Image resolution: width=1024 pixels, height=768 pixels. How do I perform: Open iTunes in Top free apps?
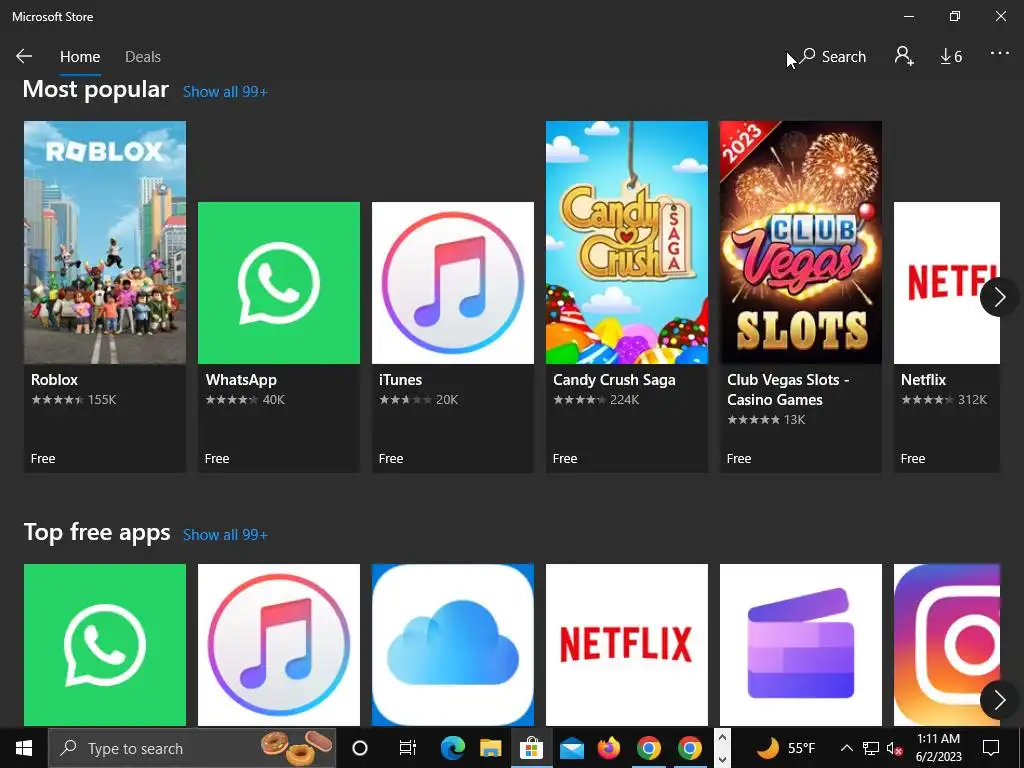point(279,645)
